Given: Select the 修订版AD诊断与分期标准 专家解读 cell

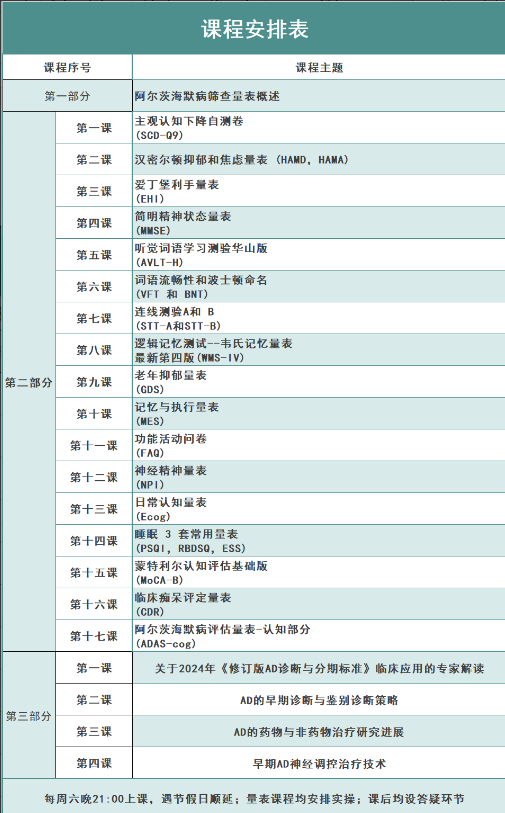Looking at the screenshot, I should [x=319, y=668].
